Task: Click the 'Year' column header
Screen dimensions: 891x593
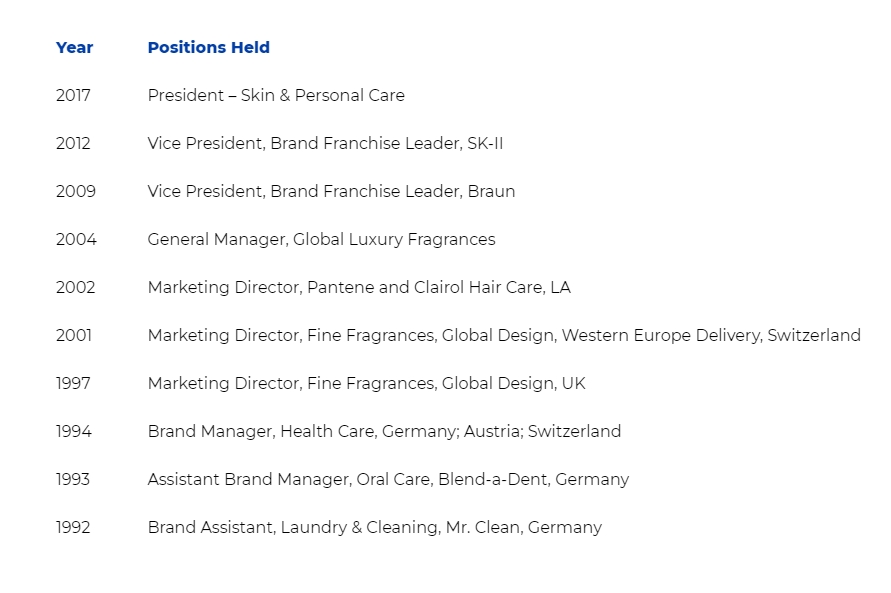Action: (74, 48)
